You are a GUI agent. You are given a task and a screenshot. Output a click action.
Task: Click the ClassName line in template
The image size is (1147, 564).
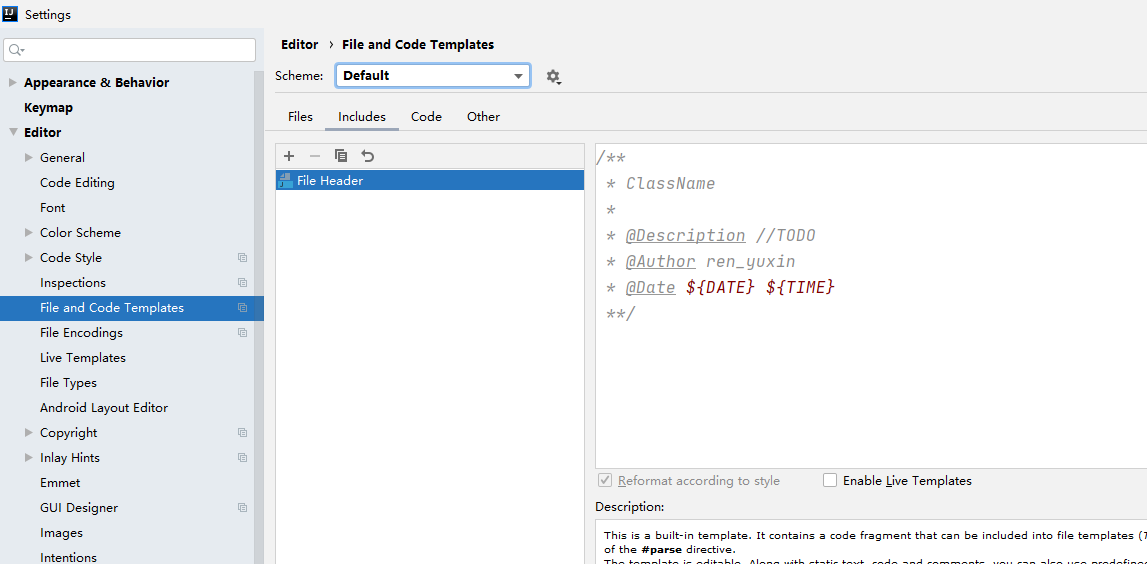(661, 184)
